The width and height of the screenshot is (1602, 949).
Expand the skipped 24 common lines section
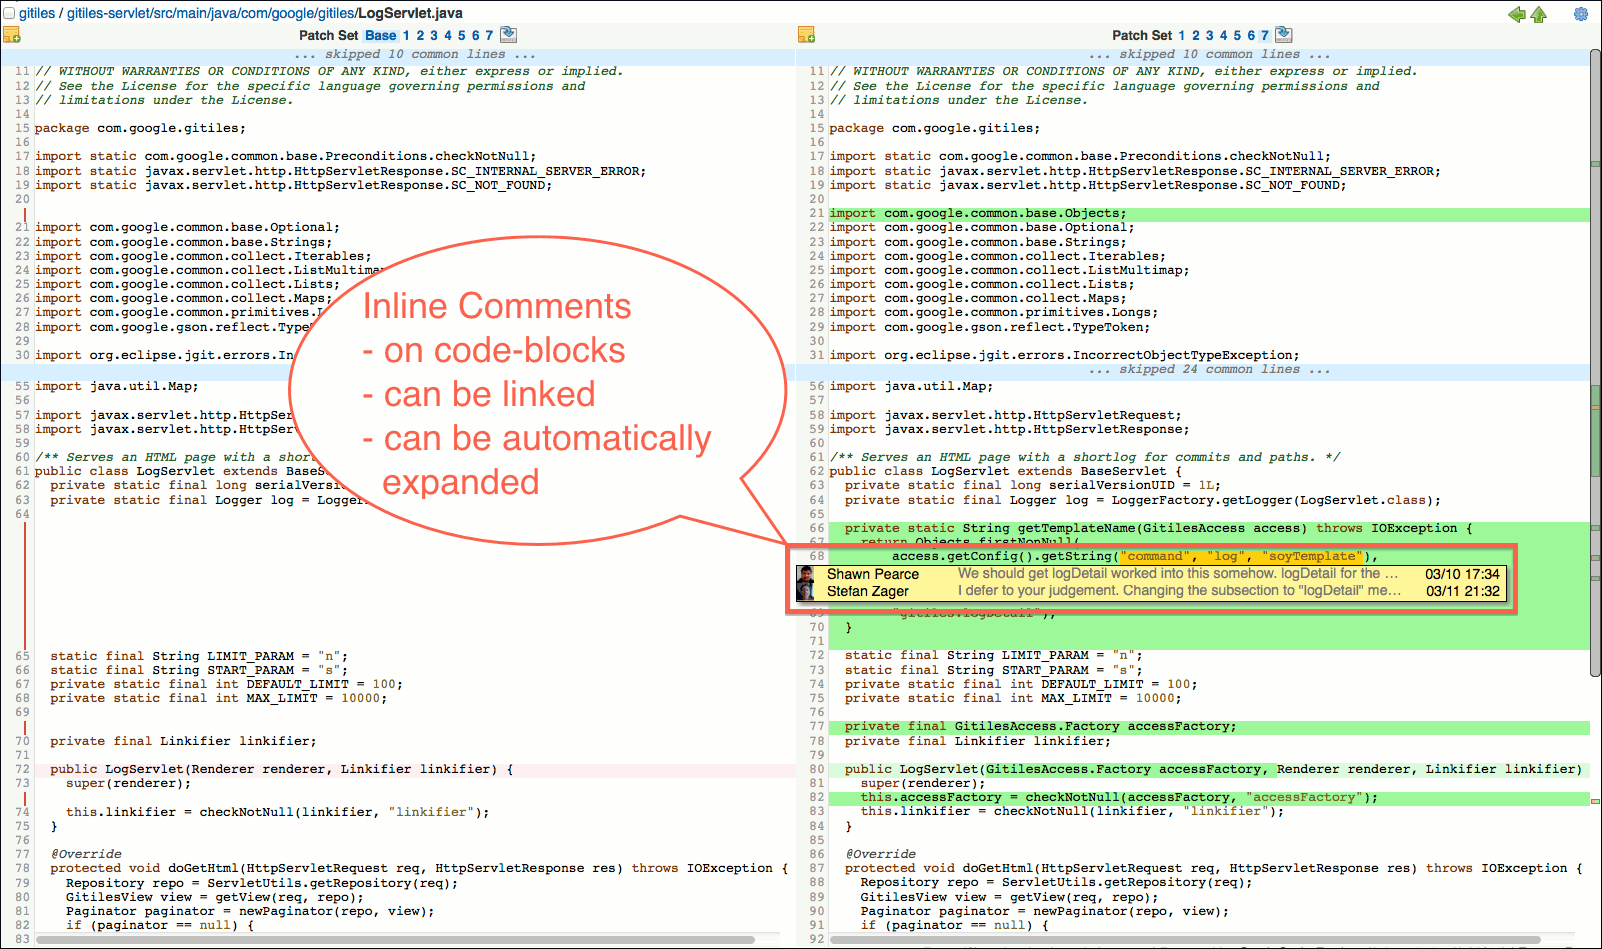[1209, 369]
